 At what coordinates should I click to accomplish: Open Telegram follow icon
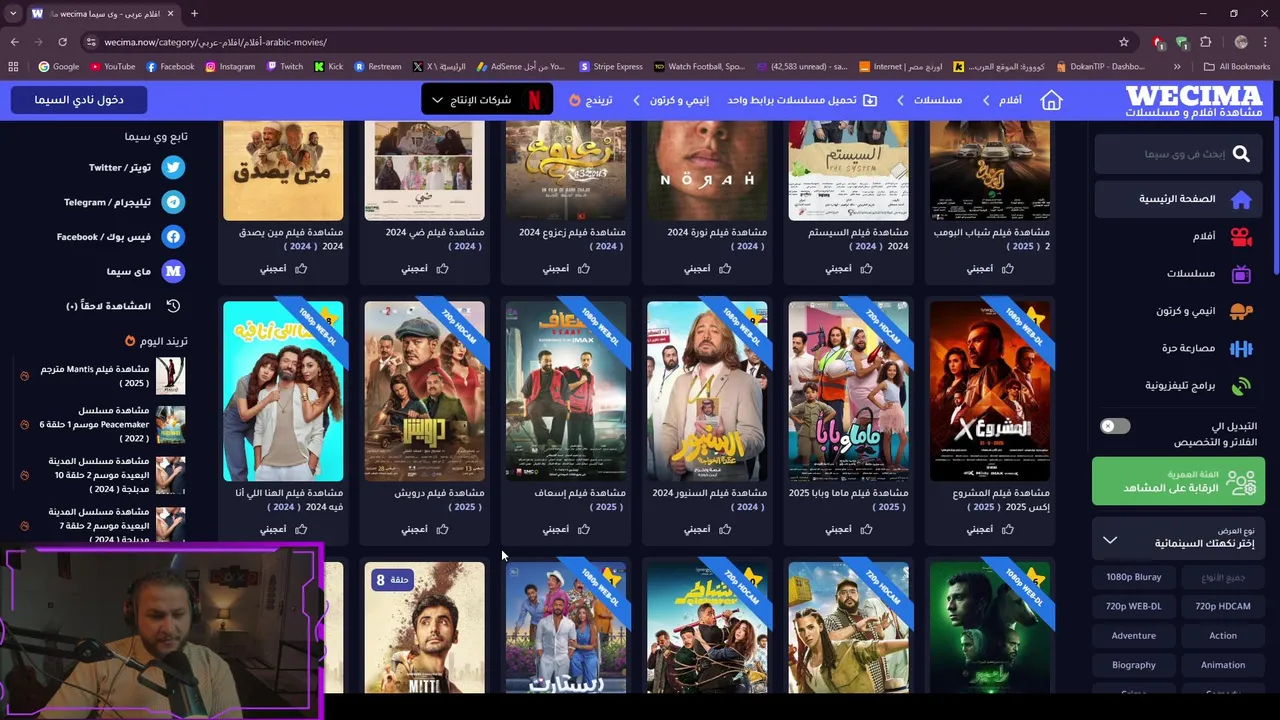click(173, 202)
